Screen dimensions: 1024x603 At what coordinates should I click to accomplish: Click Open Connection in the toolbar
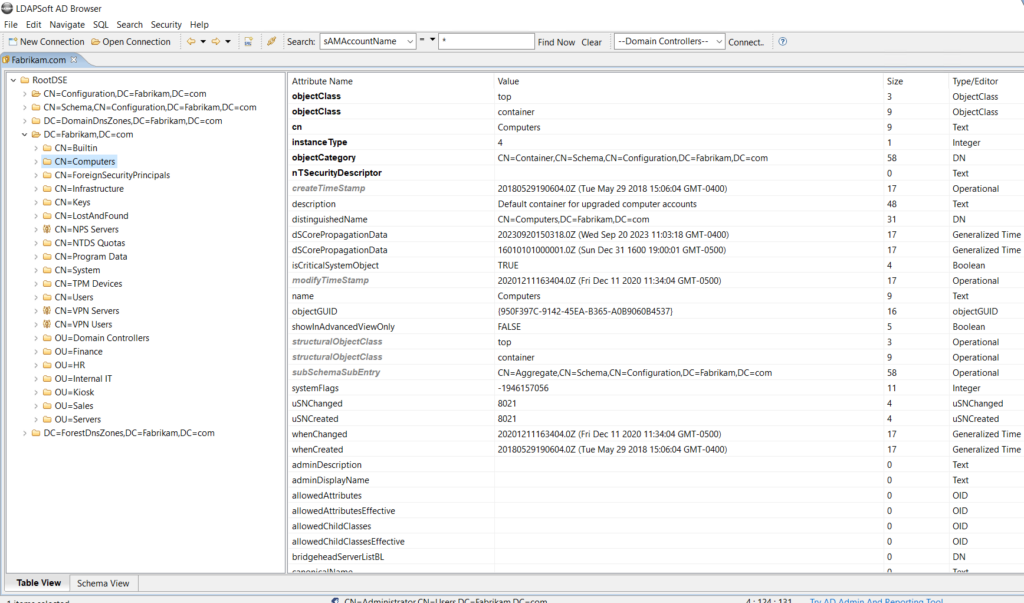[x=131, y=41]
